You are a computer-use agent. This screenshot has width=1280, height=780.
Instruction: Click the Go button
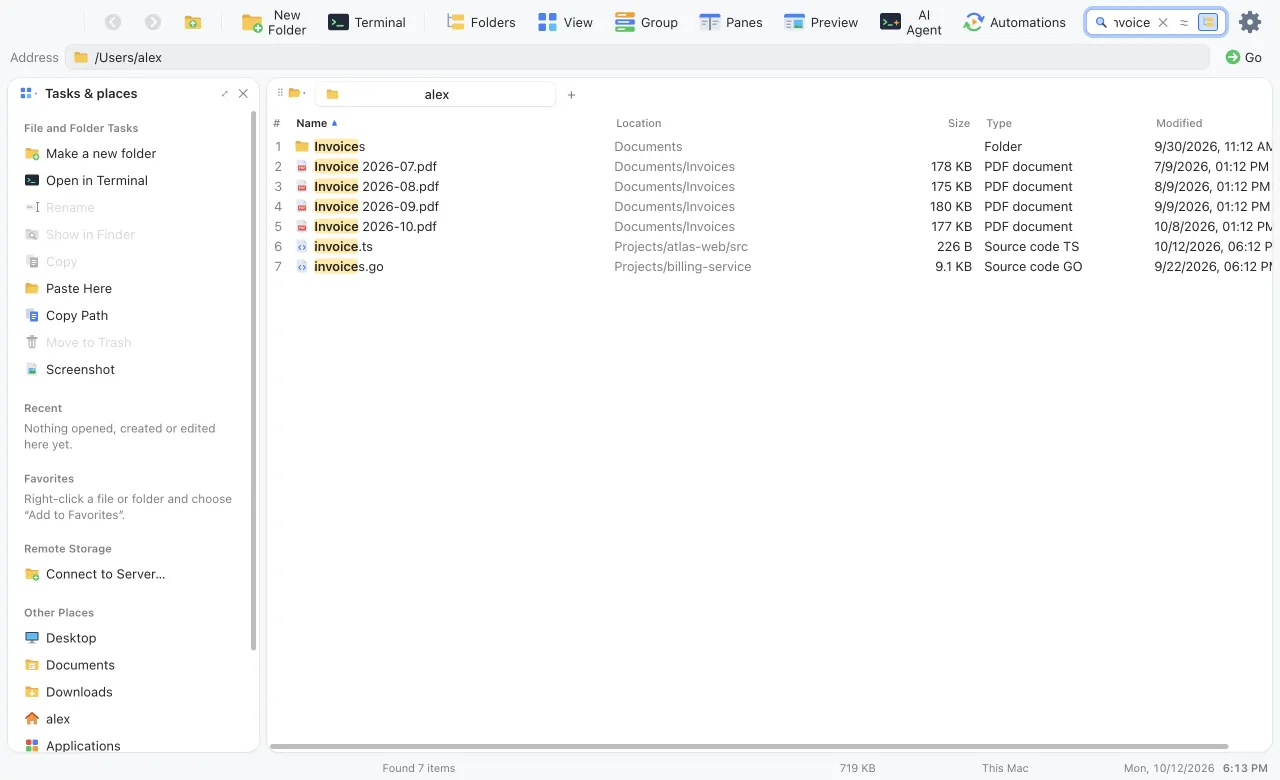coord(1244,57)
